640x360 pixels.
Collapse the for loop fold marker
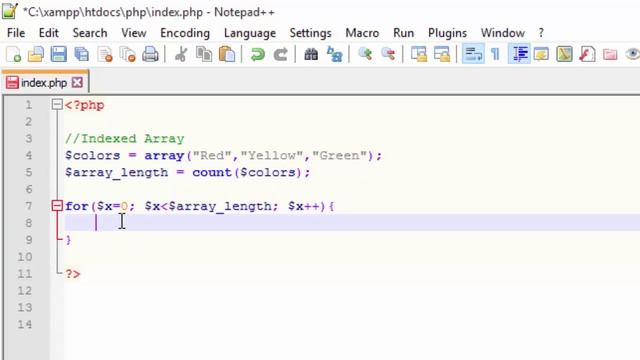pyautogui.click(x=57, y=206)
